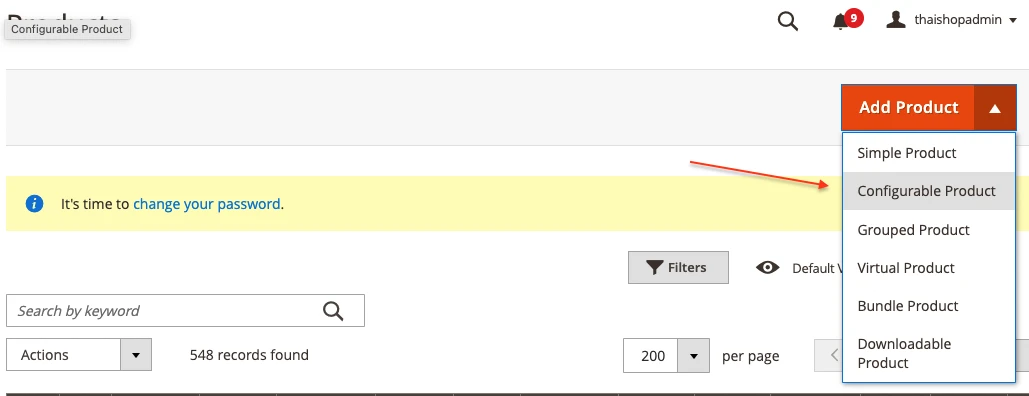Follow the change your password link

pos(207,204)
